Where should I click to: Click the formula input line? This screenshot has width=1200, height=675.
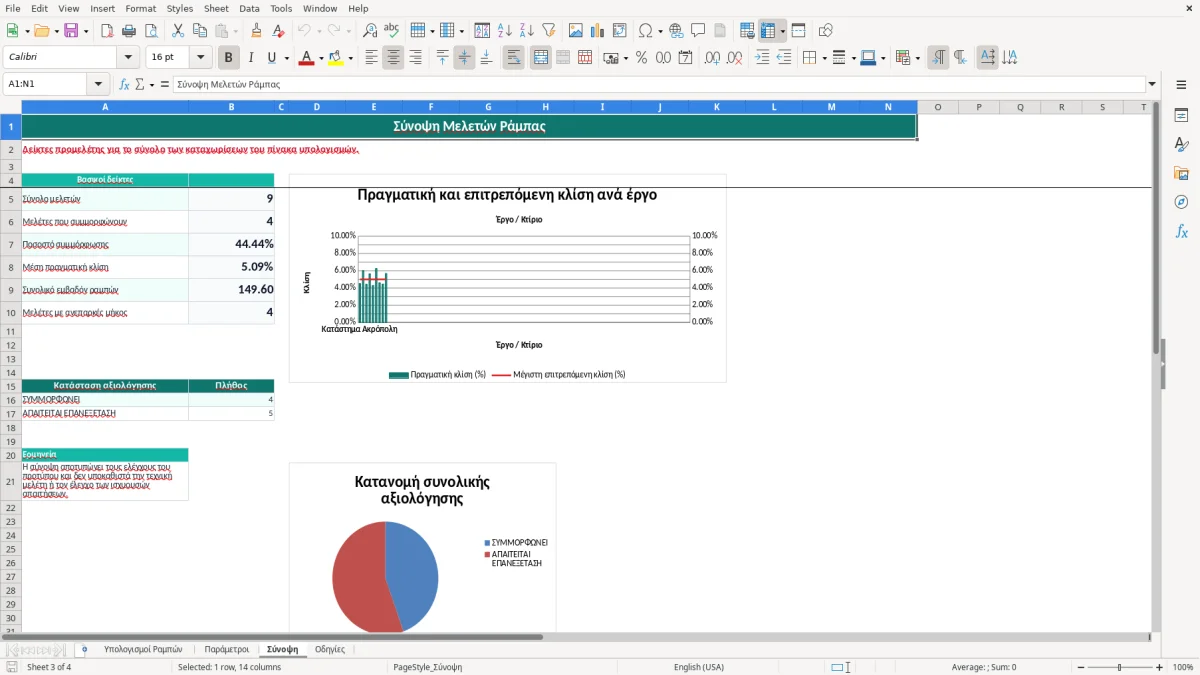[x=659, y=85]
